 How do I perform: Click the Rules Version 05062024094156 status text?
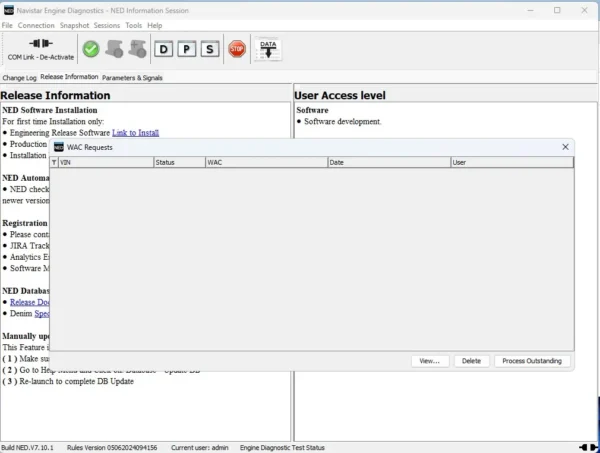(x=112, y=448)
